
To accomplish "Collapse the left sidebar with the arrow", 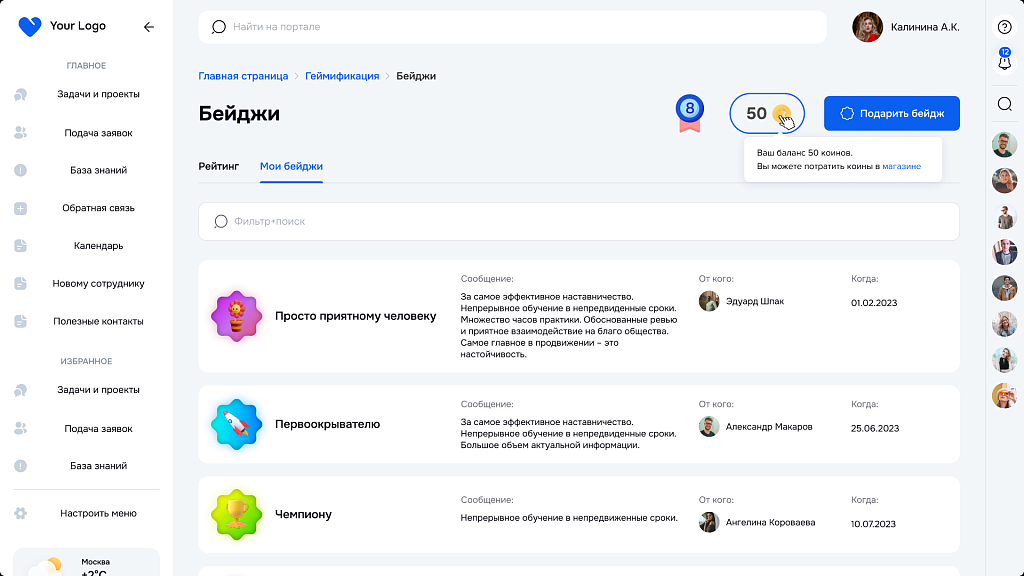I will 149,27.
